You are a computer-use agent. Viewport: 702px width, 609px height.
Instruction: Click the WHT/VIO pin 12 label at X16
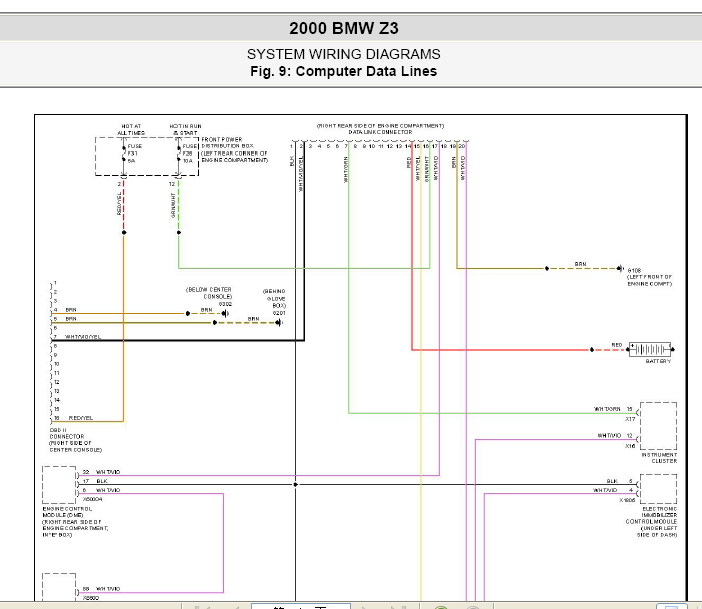[x=615, y=435]
